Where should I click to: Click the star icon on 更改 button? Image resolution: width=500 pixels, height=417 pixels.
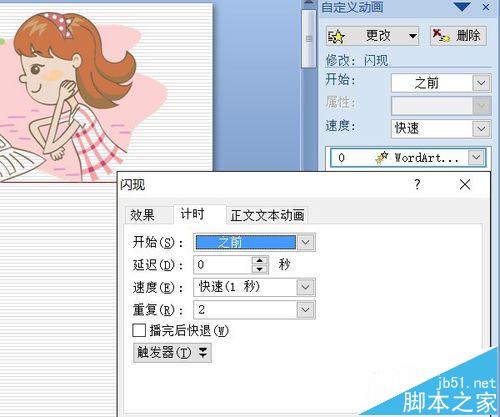pos(336,36)
